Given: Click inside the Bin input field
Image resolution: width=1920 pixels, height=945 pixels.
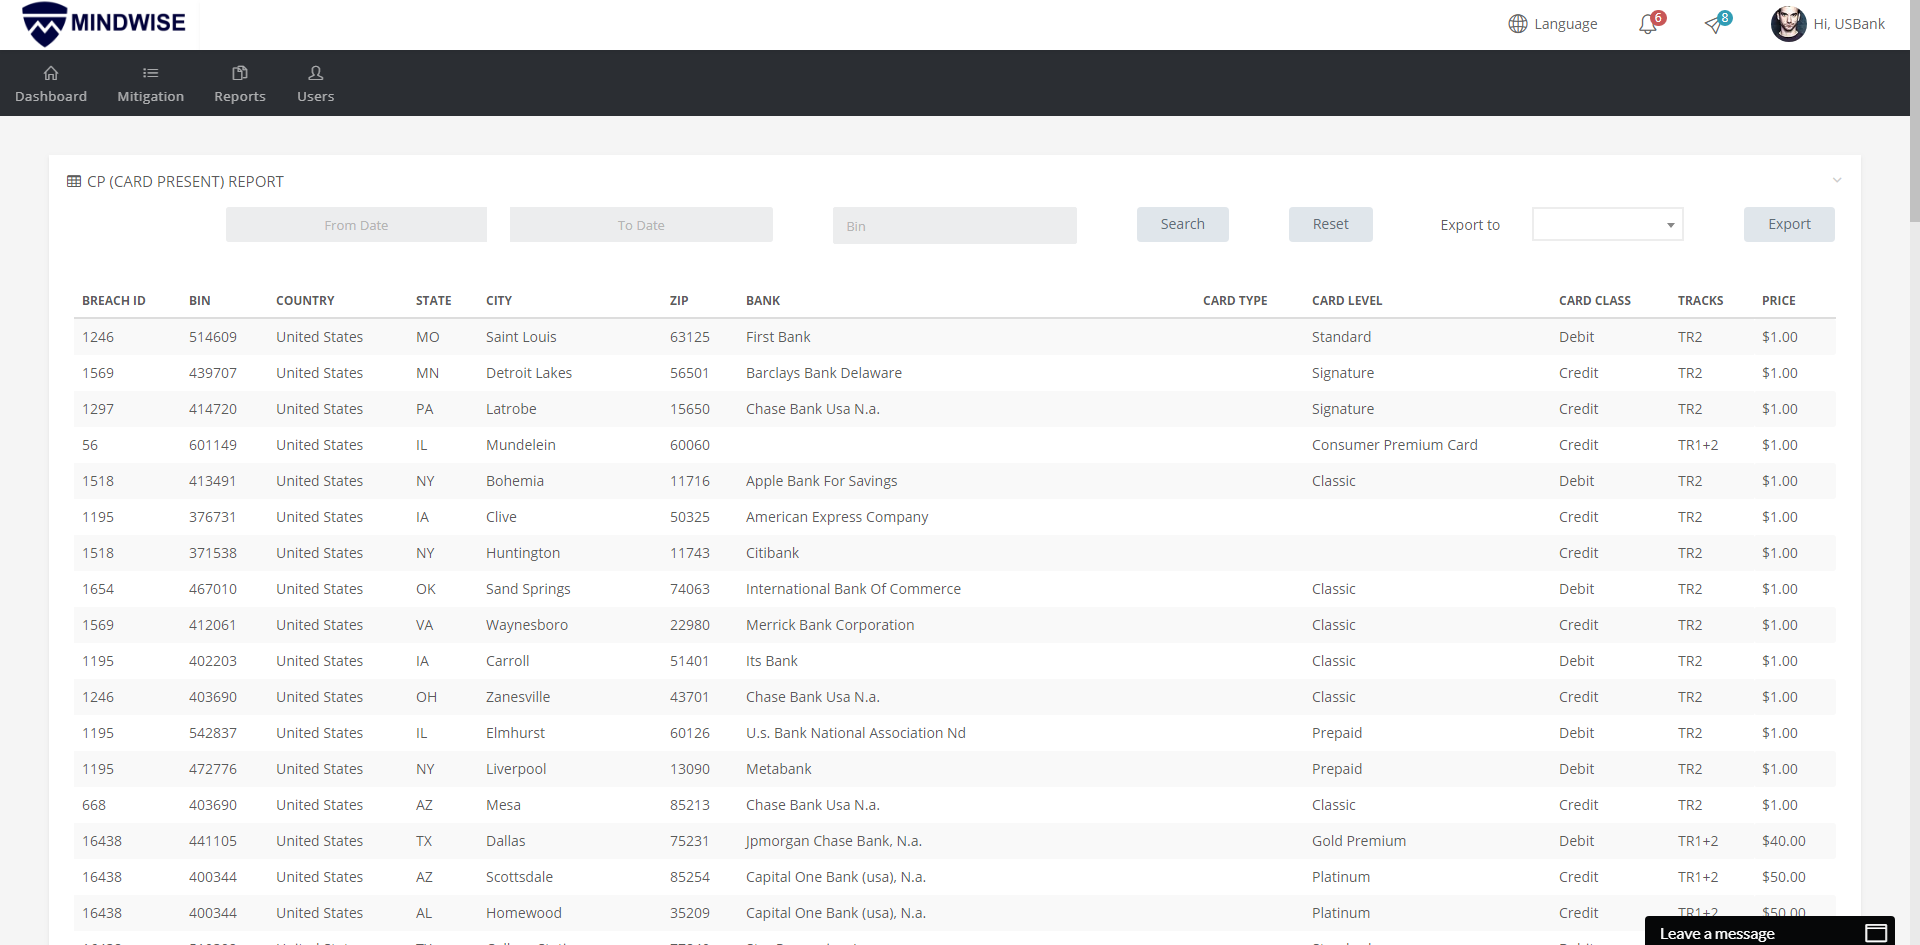Looking at the screenshot, I should pyautogui.click(x=954, y=225).
